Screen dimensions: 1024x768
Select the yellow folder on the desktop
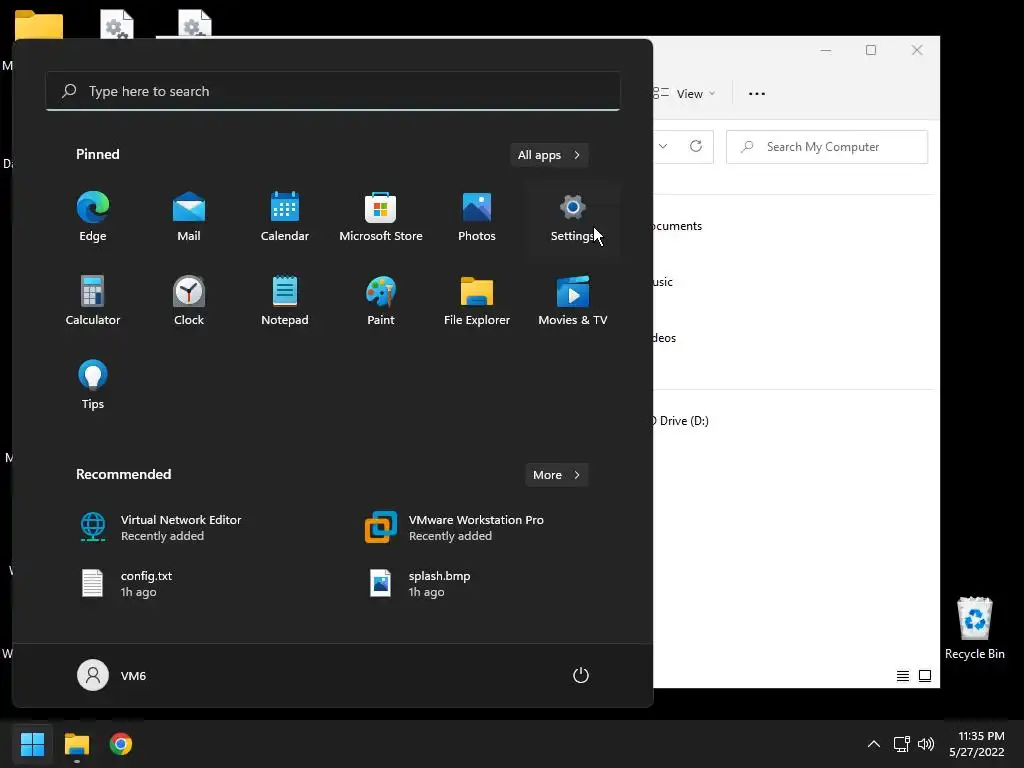pyautogui.click(x=39, y=24)
